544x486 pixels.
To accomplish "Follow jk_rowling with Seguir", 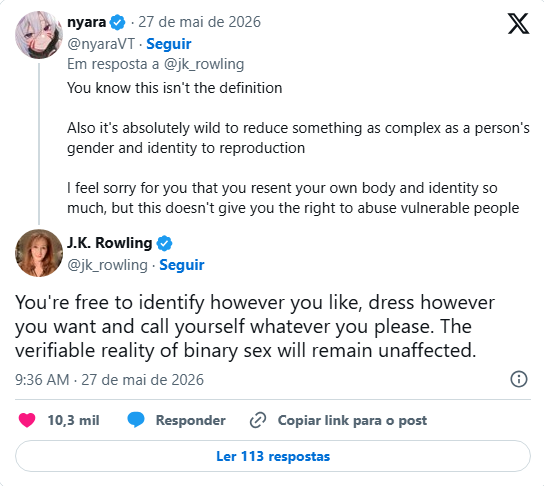I will (181, 265).
